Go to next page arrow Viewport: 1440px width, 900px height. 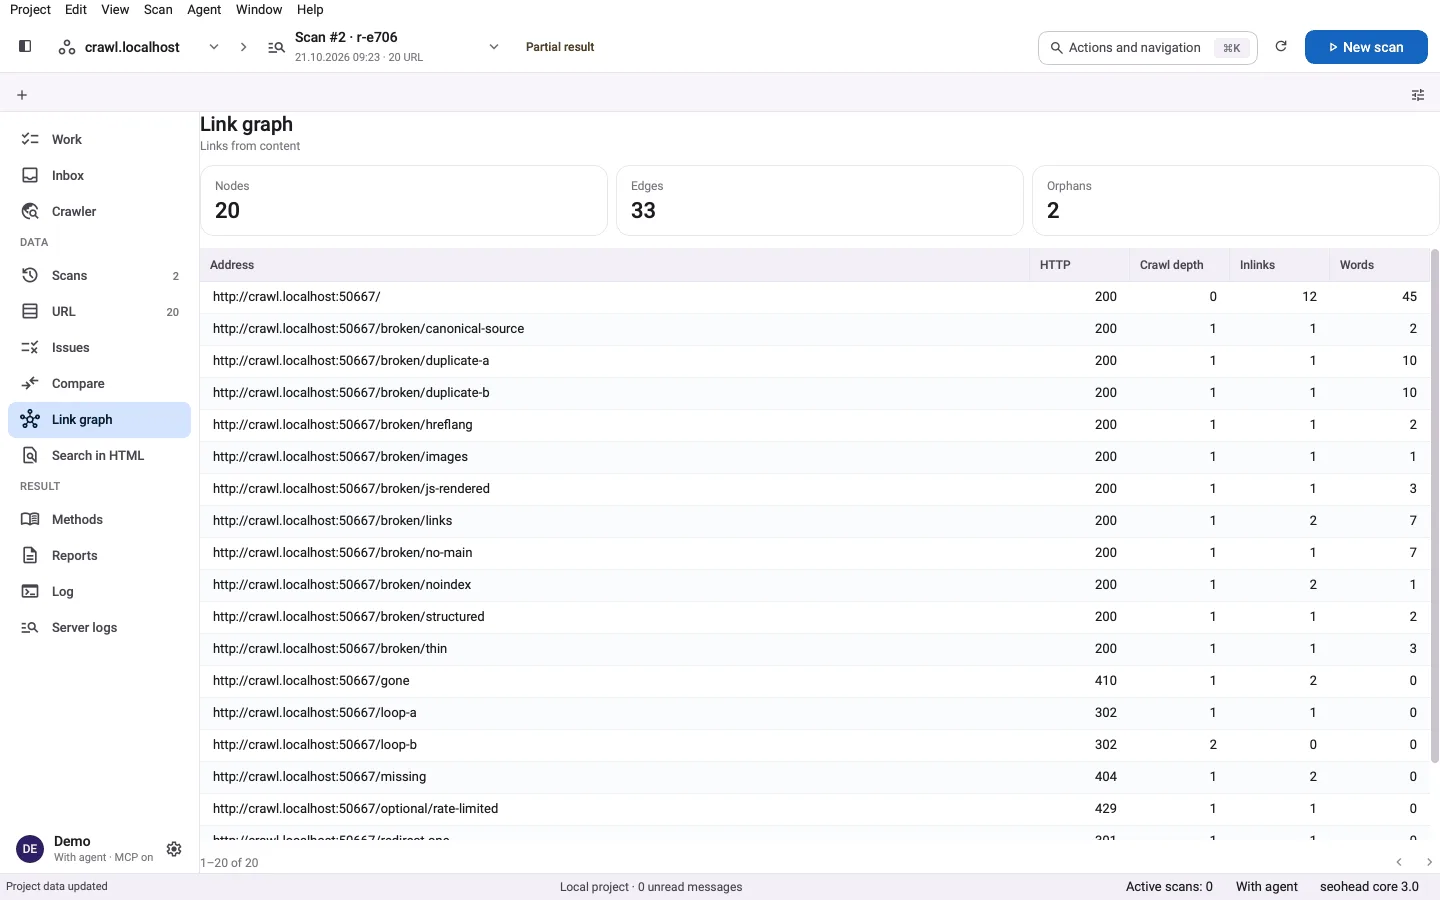1429,862
